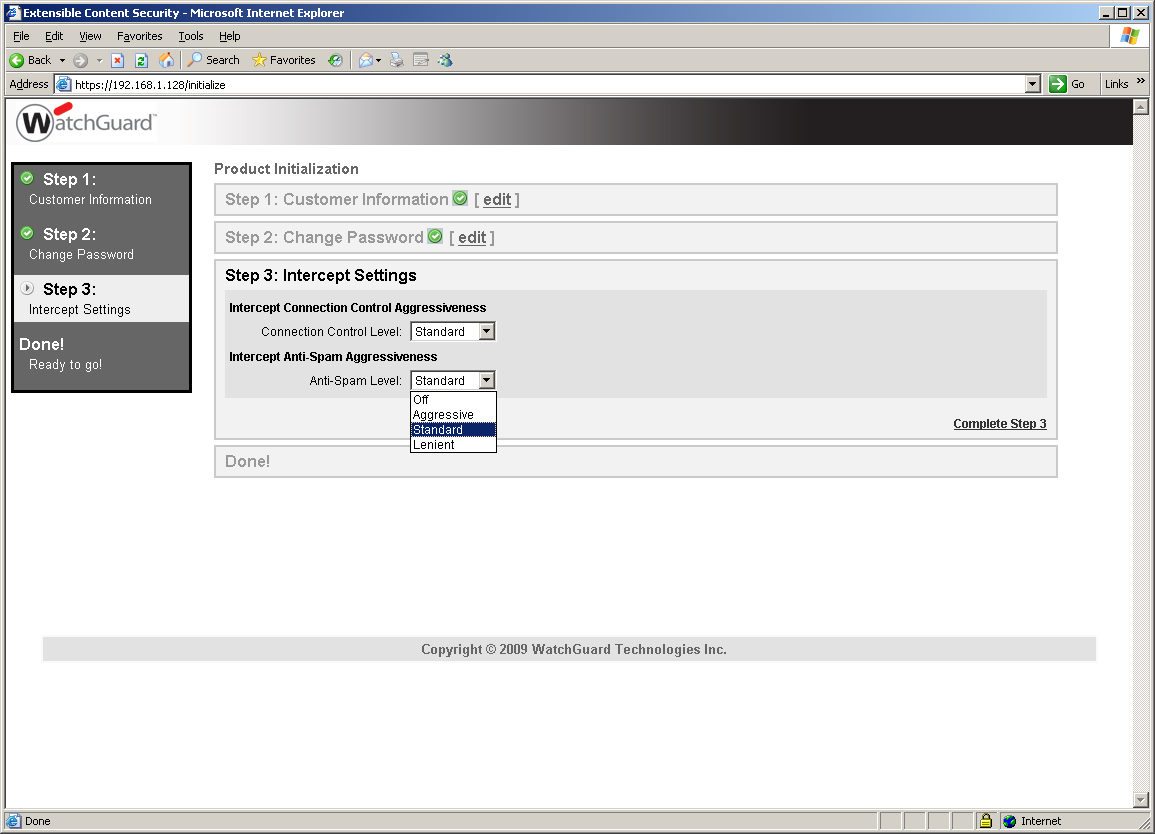Click the Print icon in the toolbar
This screenshot has height=834, width=1155.
pyautogui.click(x=397, y=60)
